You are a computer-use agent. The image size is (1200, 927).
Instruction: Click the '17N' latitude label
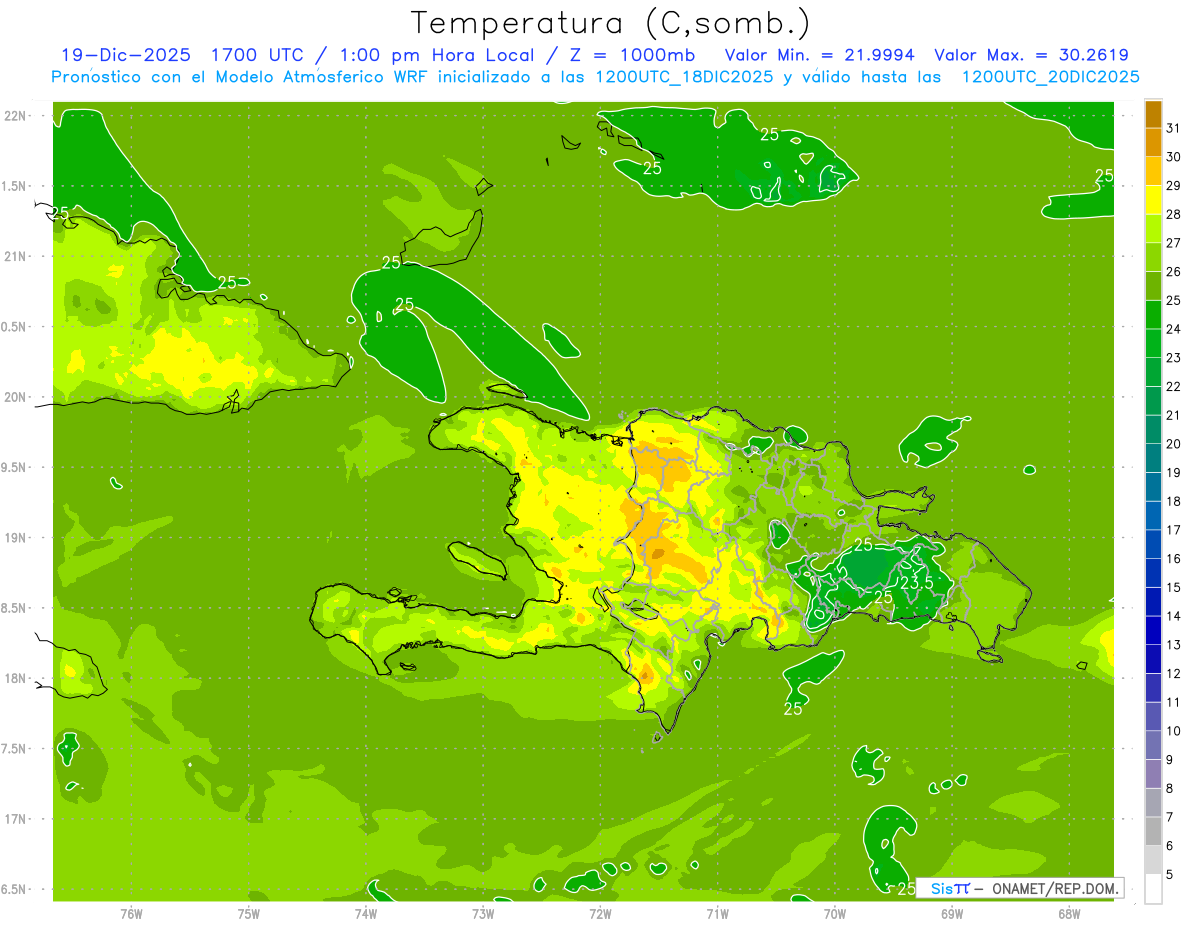pyautogui.click(x=15, y=819)
